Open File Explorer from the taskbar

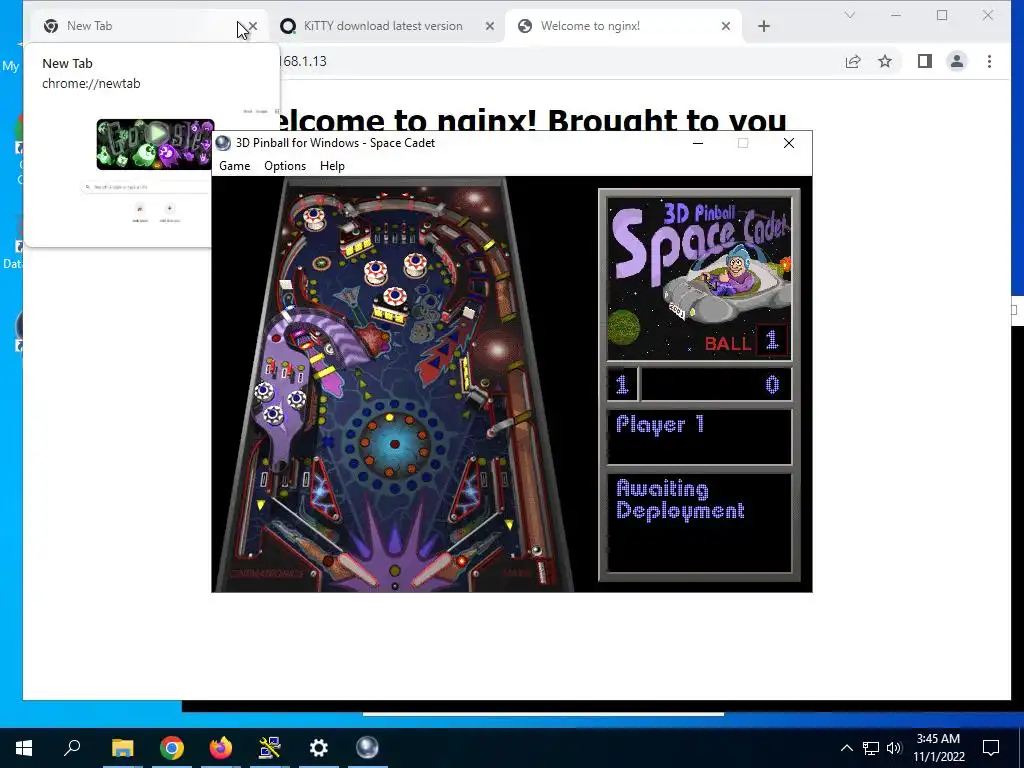point(122,748)
